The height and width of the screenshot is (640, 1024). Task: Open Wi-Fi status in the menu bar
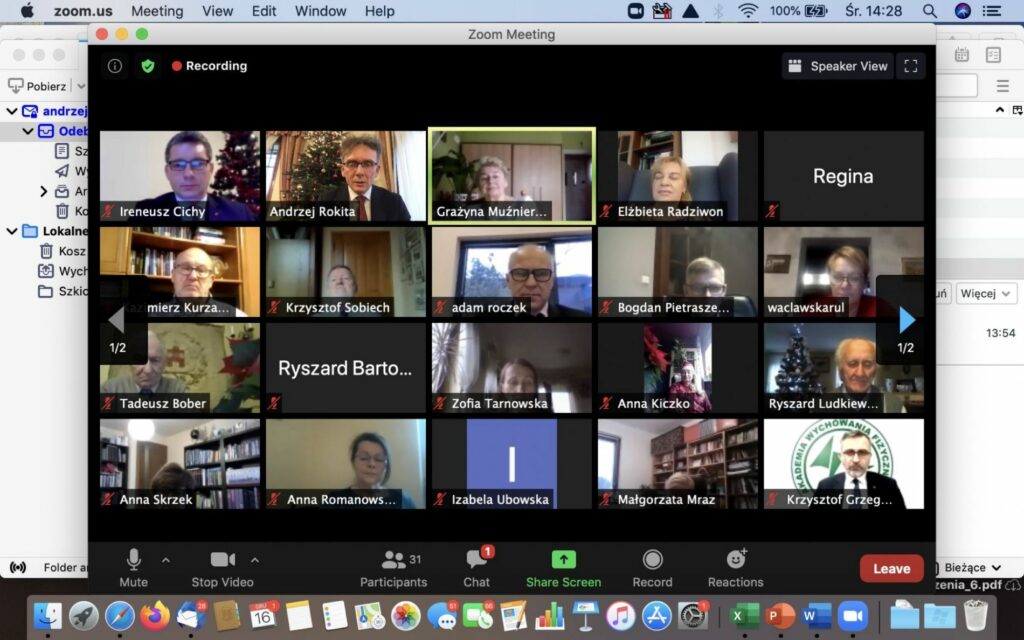748,10
